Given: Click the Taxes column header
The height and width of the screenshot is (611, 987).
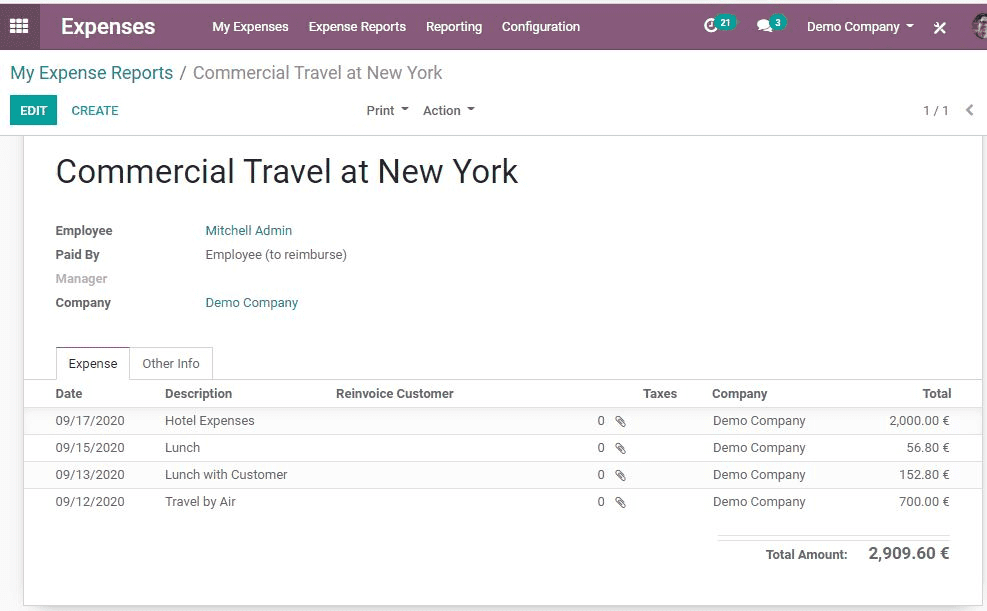Looking at the screenshot, I should 660,393.
